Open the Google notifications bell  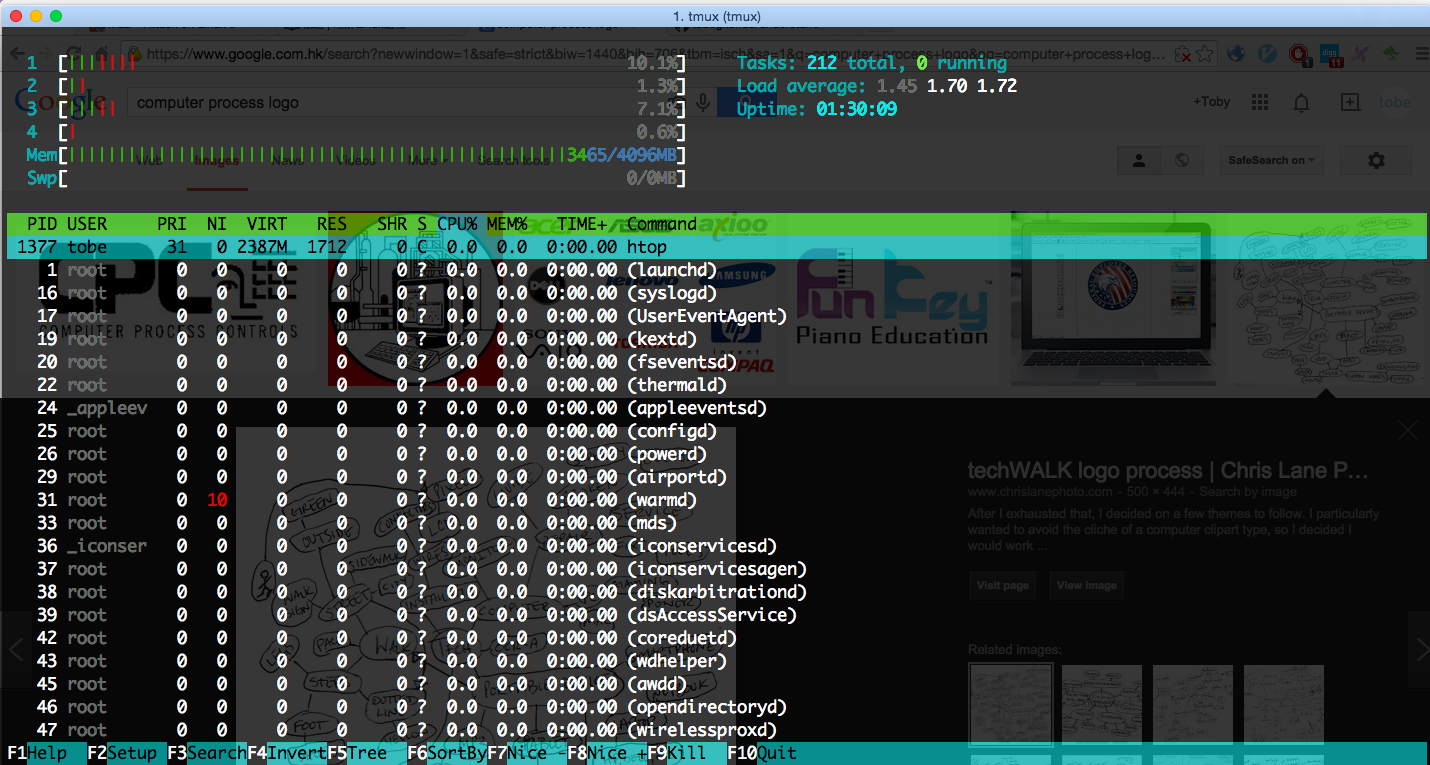(x=1302, y=102)
